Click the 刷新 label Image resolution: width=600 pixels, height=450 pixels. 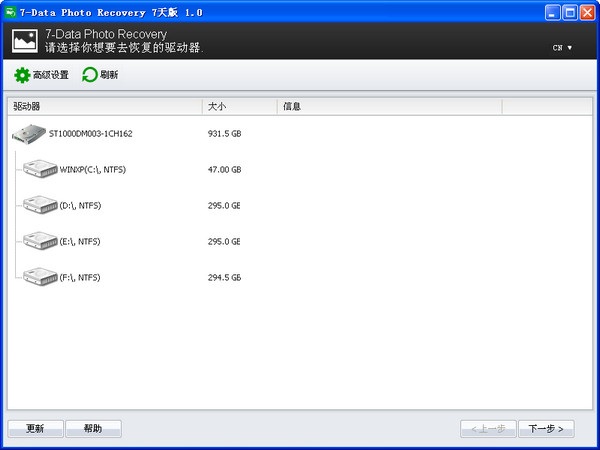click(109, 75)
